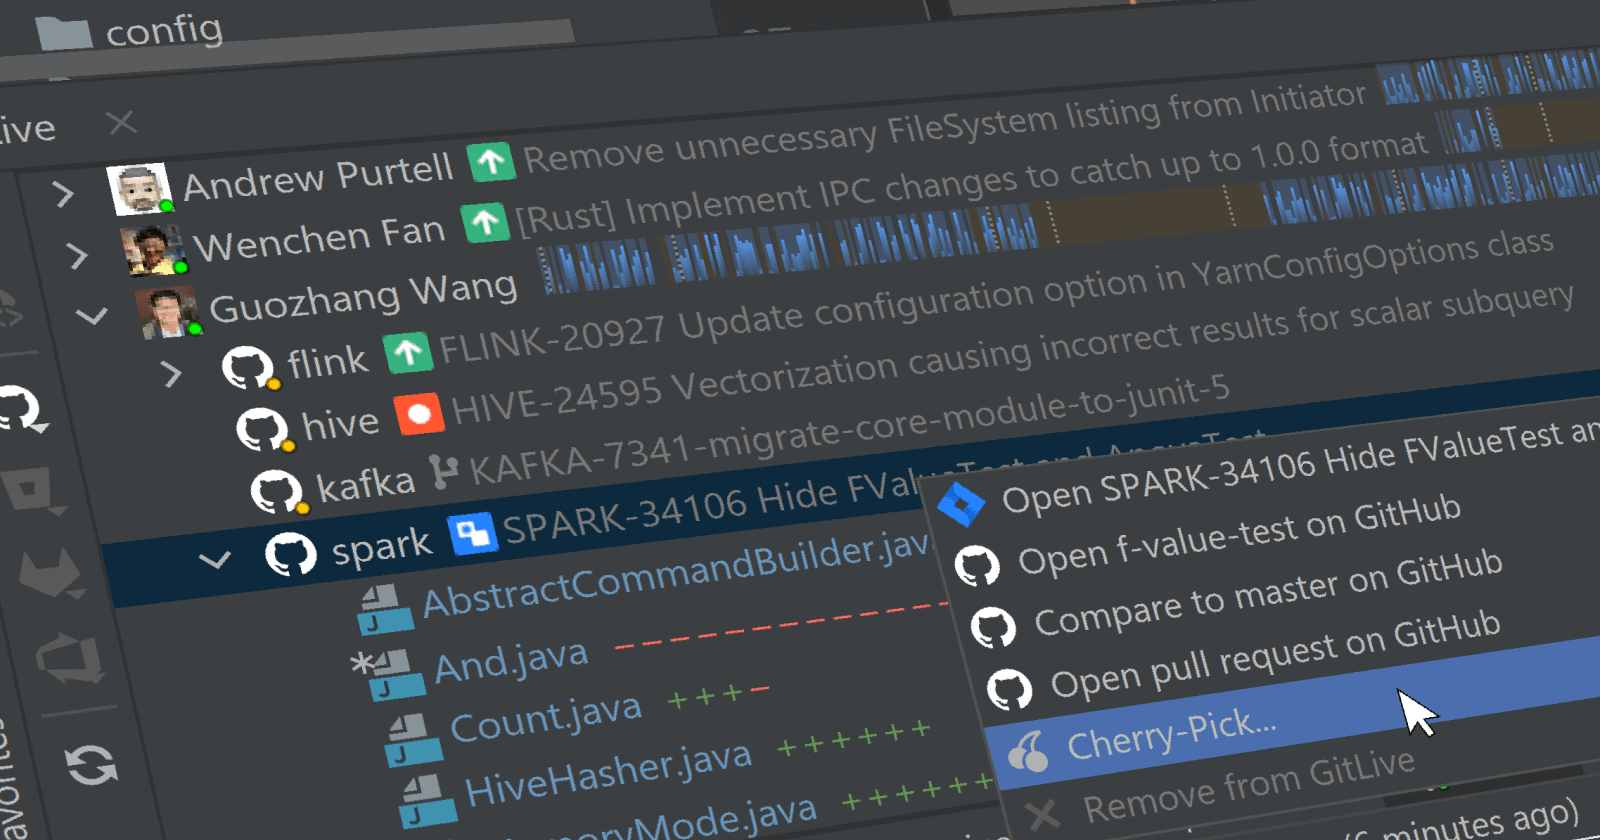Expand the Andrew Purtell tree node
The width and height of the screenshot is (1600, 840).
click(x=63, y=193)
